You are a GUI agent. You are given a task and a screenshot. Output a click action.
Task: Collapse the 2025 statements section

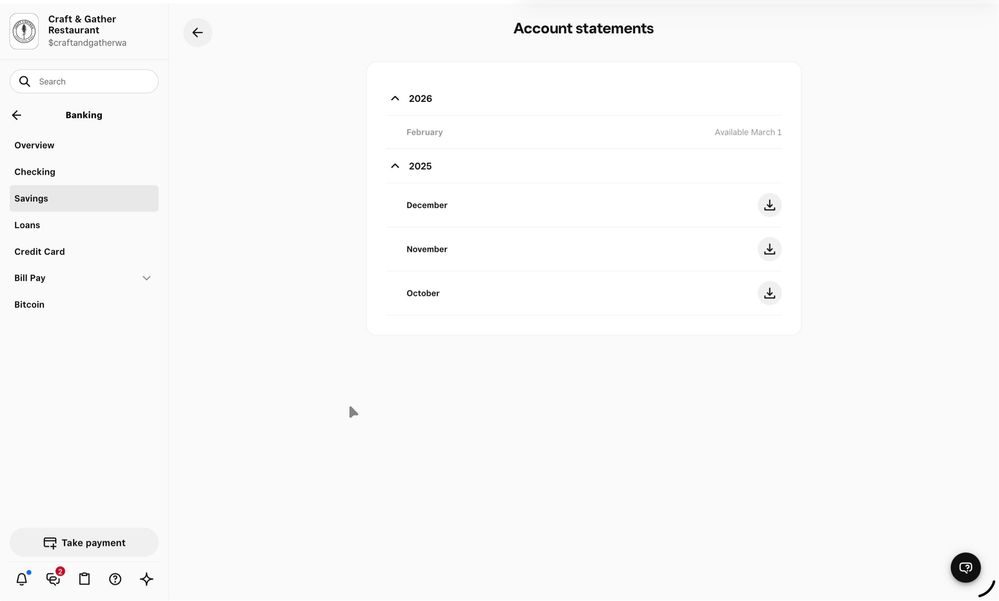click(x=395, y=166)
